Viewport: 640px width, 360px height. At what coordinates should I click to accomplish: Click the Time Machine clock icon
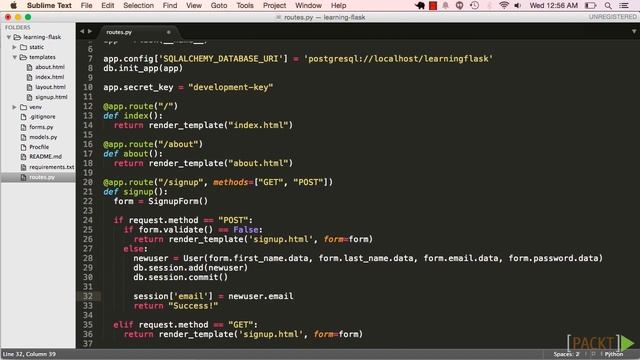point(474,5)
